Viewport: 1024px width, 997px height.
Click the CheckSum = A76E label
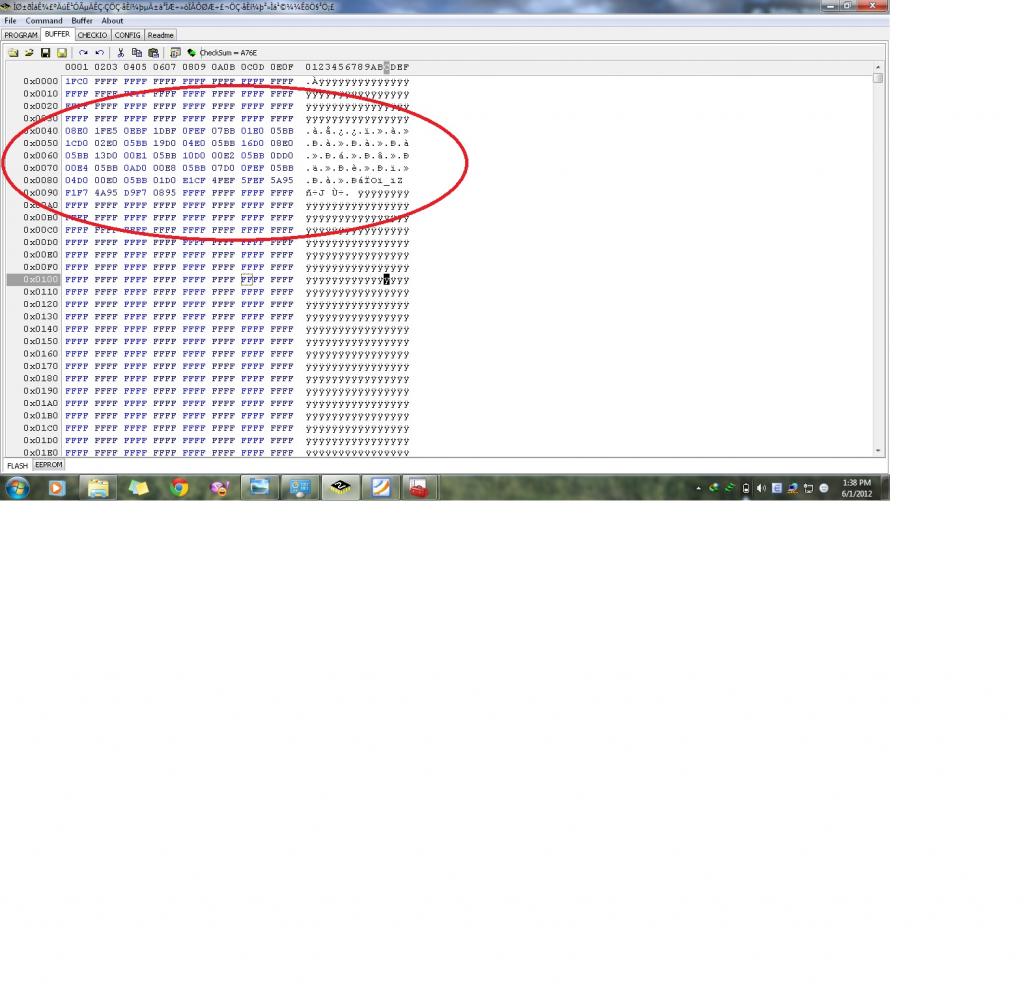[x=229, y=53]
